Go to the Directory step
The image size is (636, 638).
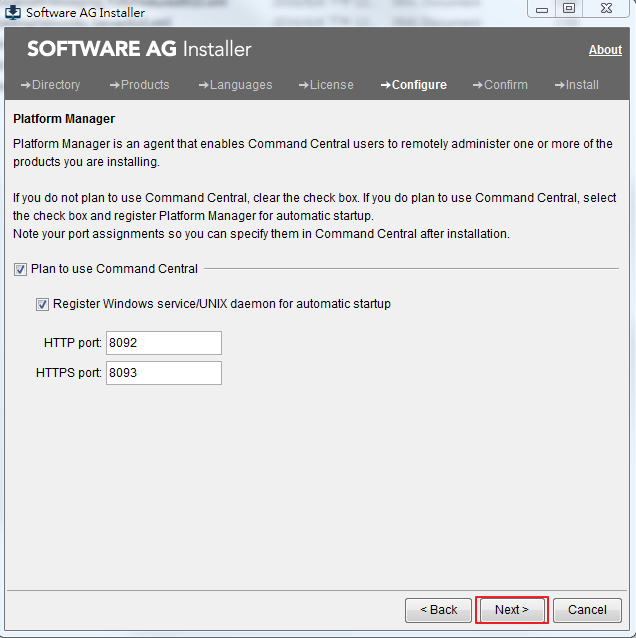tap(50, 85)
